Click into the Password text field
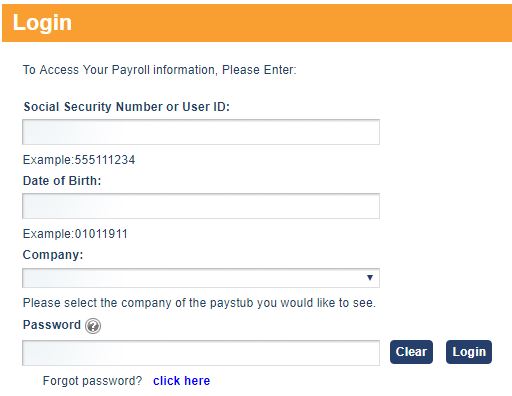The image size is (512, 396). click(201, 353)
